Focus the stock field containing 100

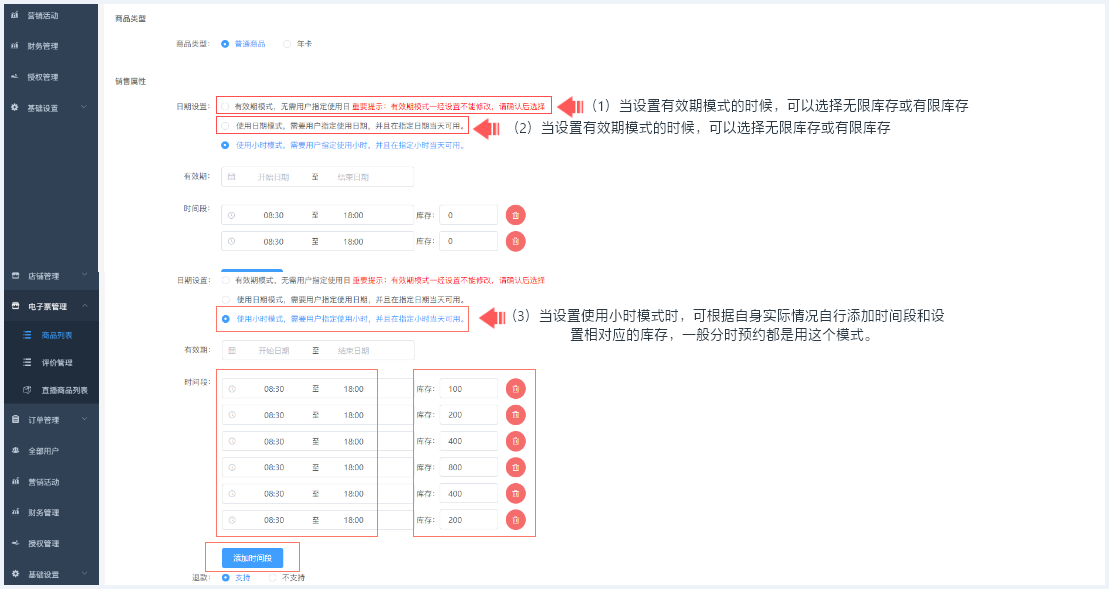pyautogui.click(x=468, y=389)
